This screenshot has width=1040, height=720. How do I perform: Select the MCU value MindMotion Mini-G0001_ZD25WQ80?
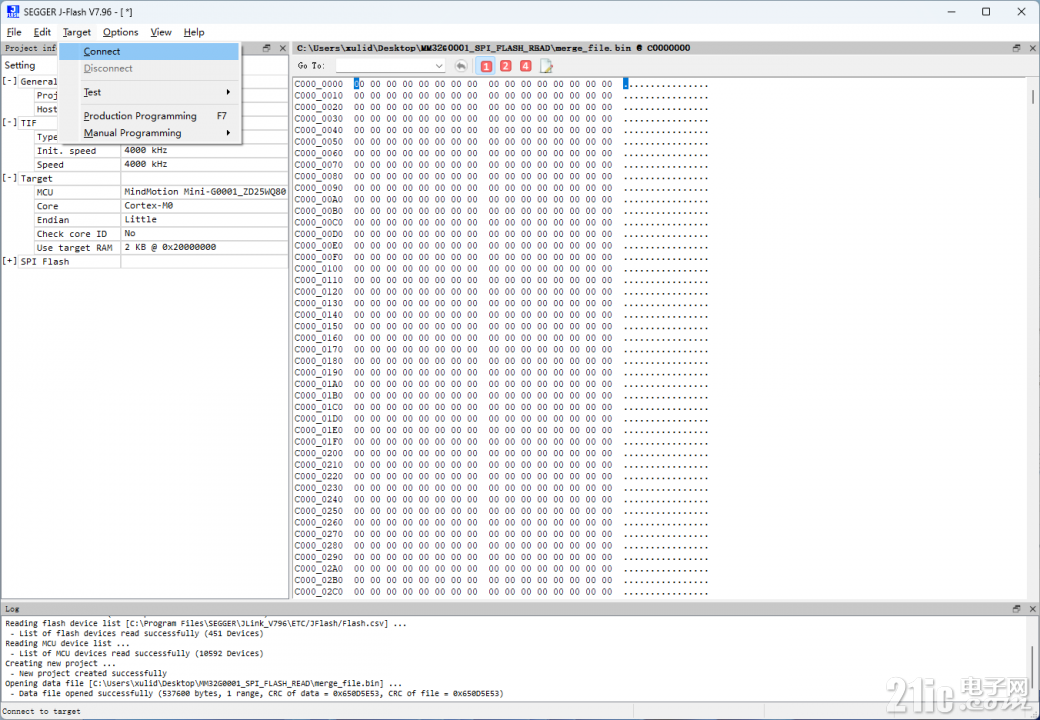[205, 192]
